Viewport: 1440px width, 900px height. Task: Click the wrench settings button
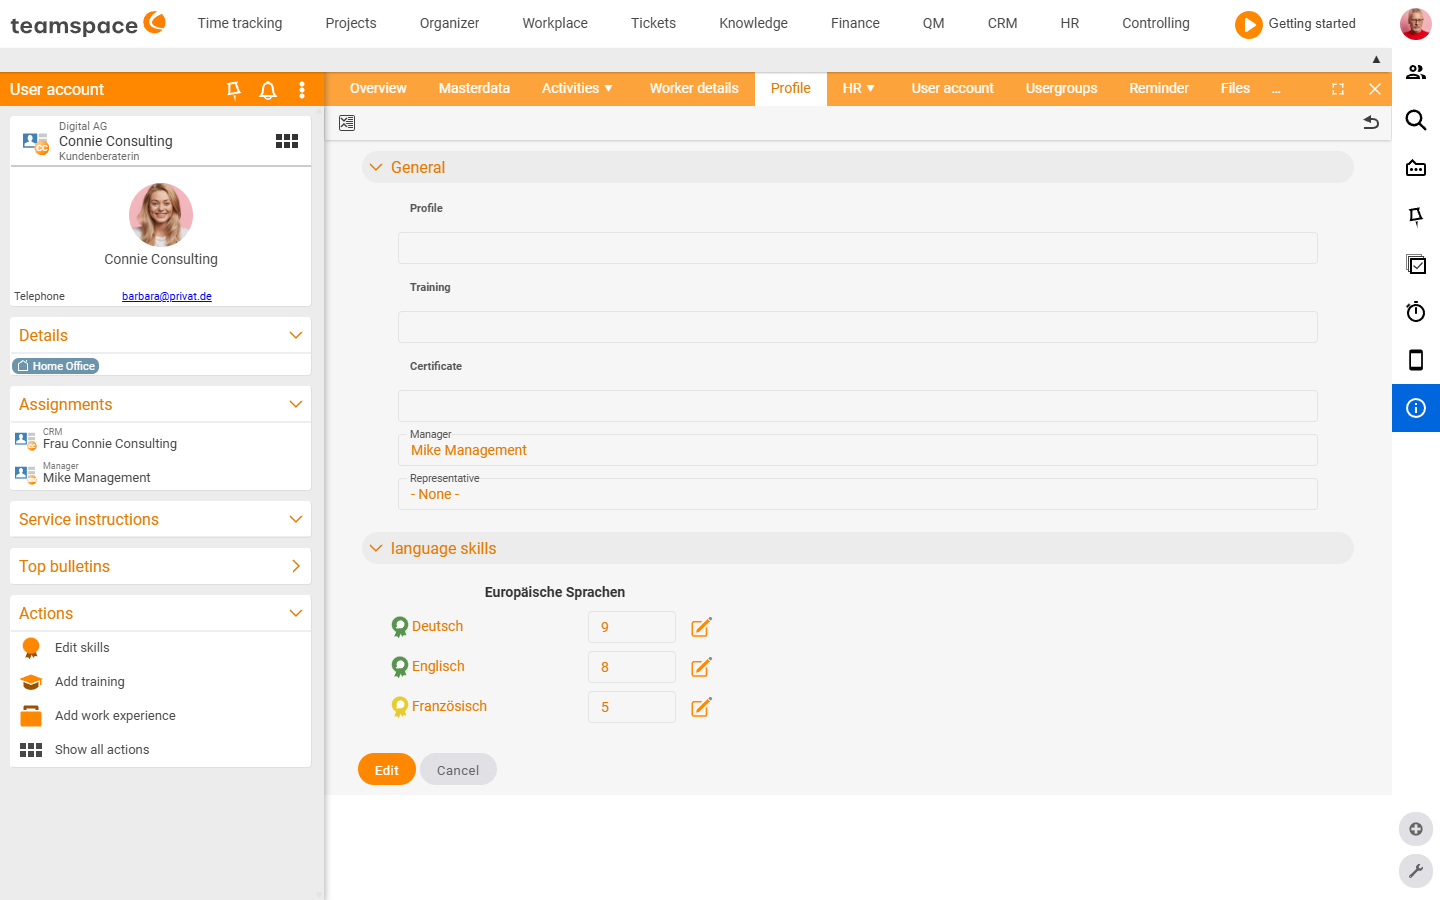click(x=1416, y=871)
